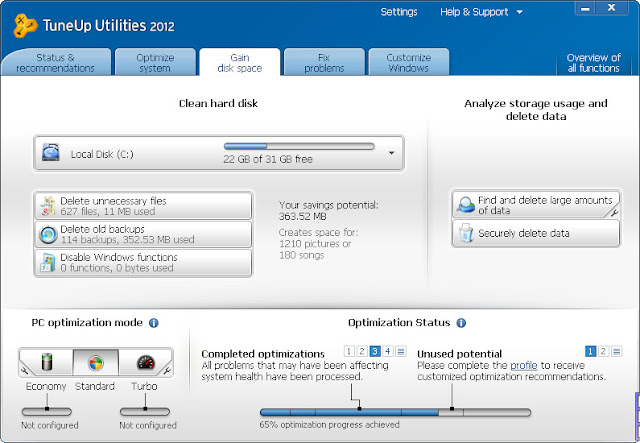Click '65% optimization progress achieved' text
This screenshot has width=640, height=443.
tap(329, 425)
